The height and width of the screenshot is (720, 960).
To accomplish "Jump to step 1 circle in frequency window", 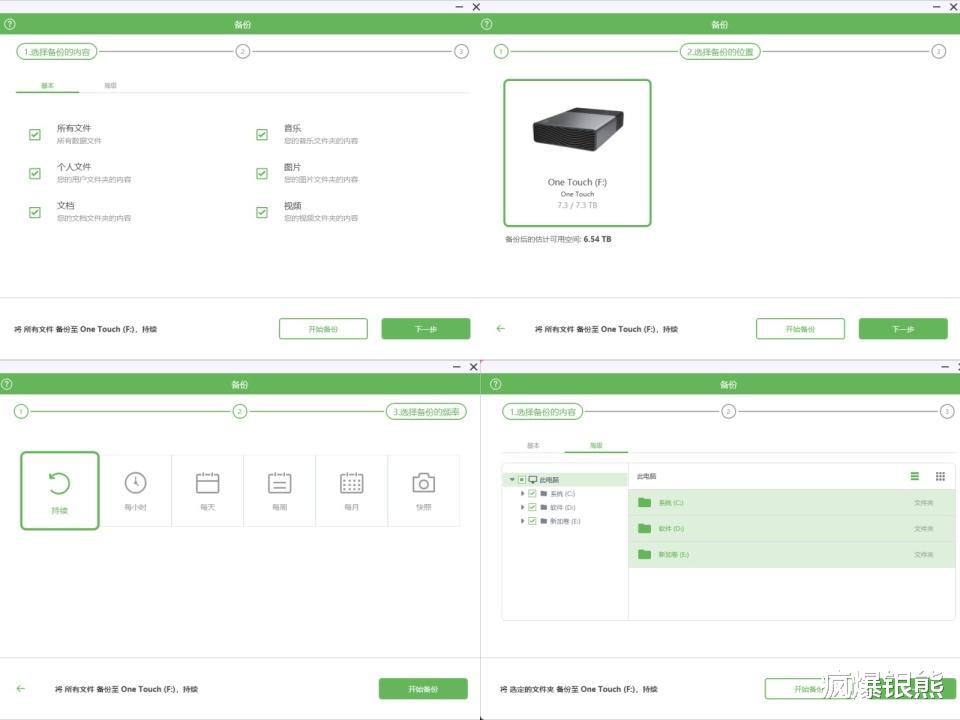I will click(x=21, y=411).
